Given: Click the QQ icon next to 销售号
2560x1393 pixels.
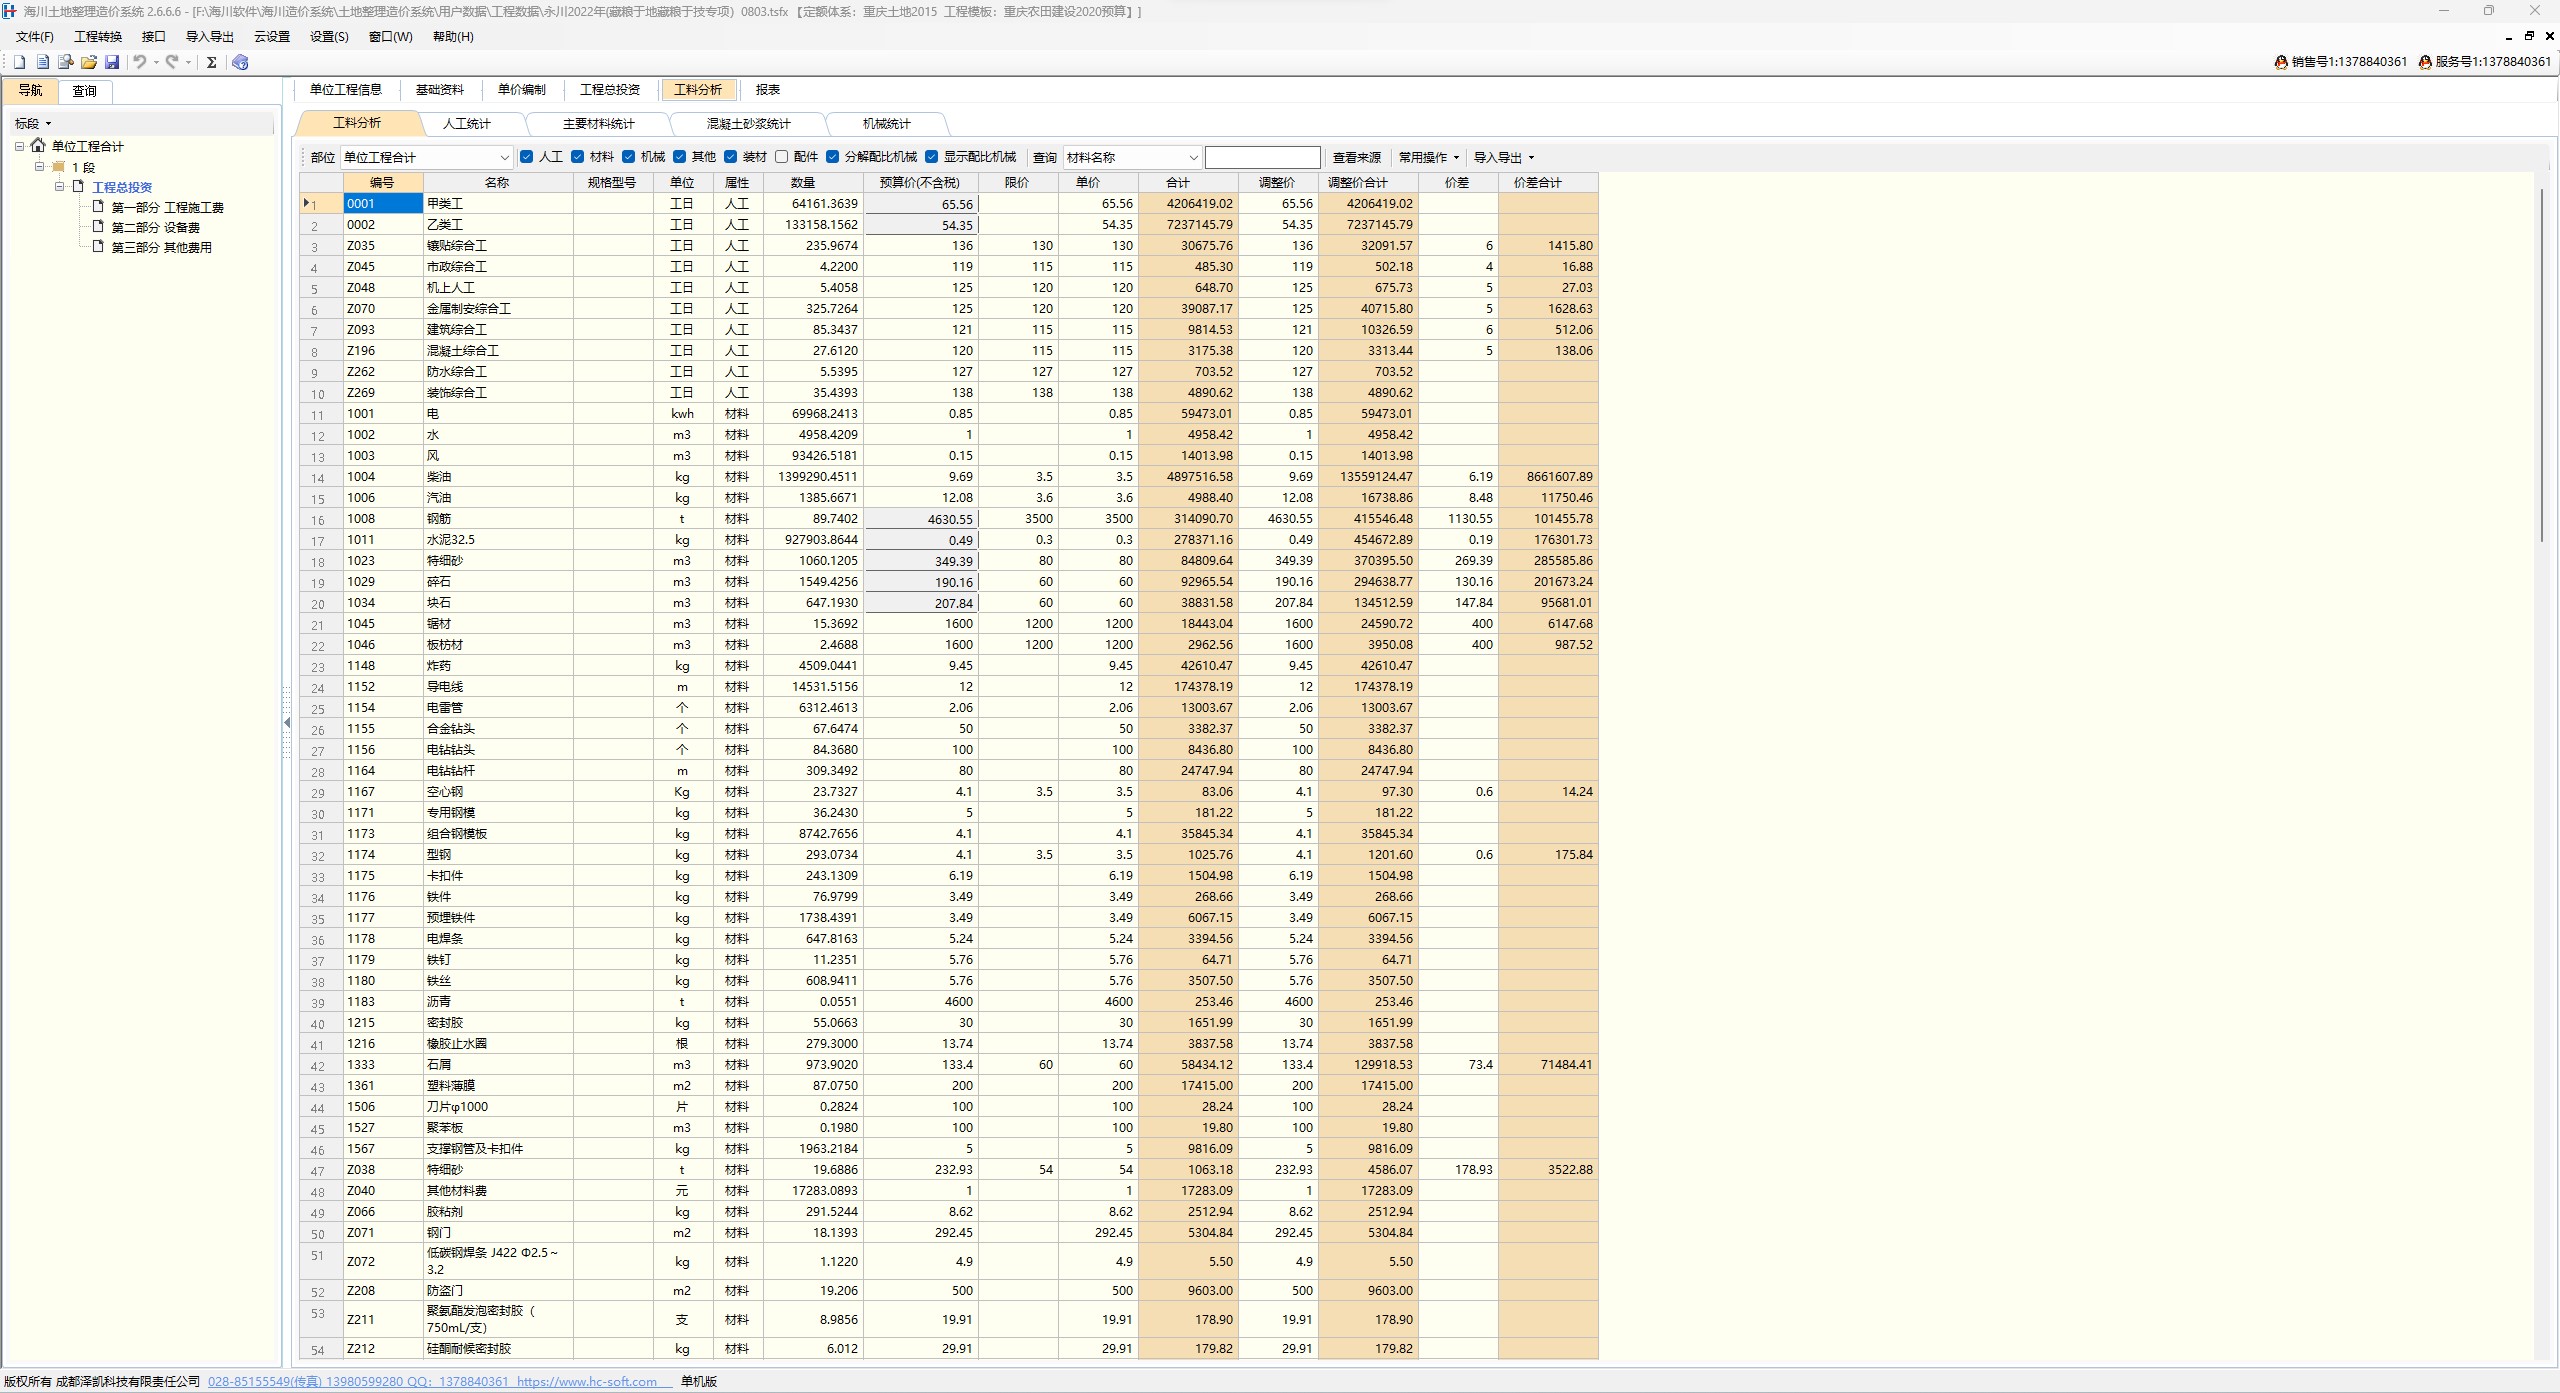Looking at the screenshot, I should 2281,62.
